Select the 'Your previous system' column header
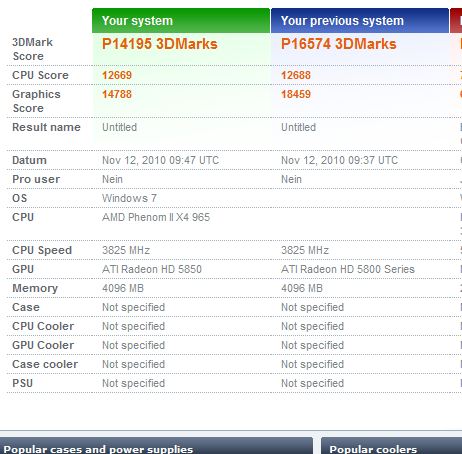462x454 pixels. [x=360, y=21]
